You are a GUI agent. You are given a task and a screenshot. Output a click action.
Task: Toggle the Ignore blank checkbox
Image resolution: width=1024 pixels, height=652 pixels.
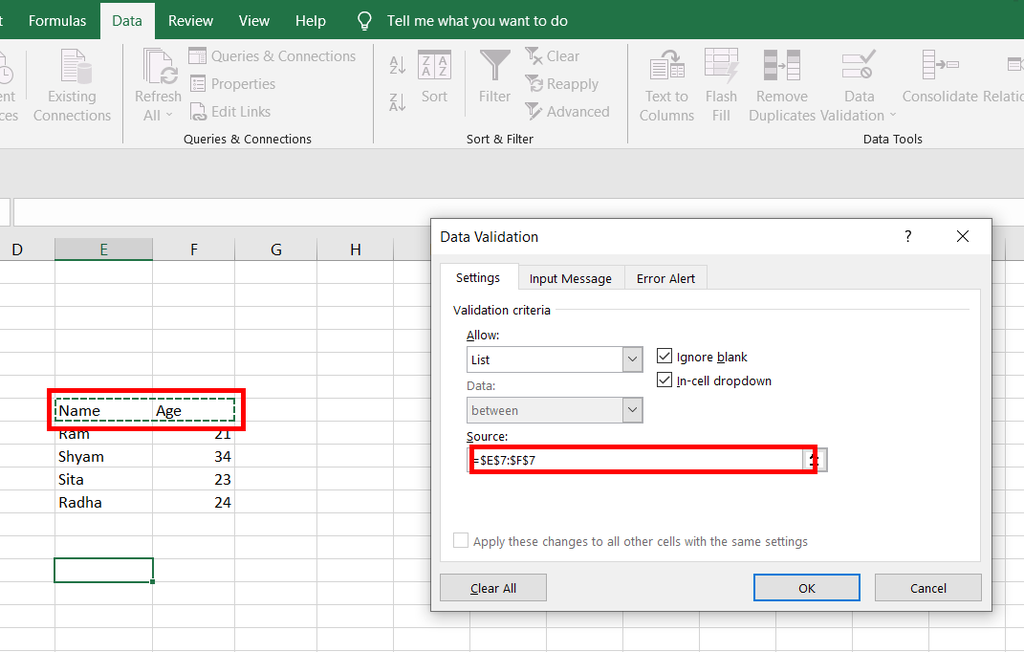[664, 356]
